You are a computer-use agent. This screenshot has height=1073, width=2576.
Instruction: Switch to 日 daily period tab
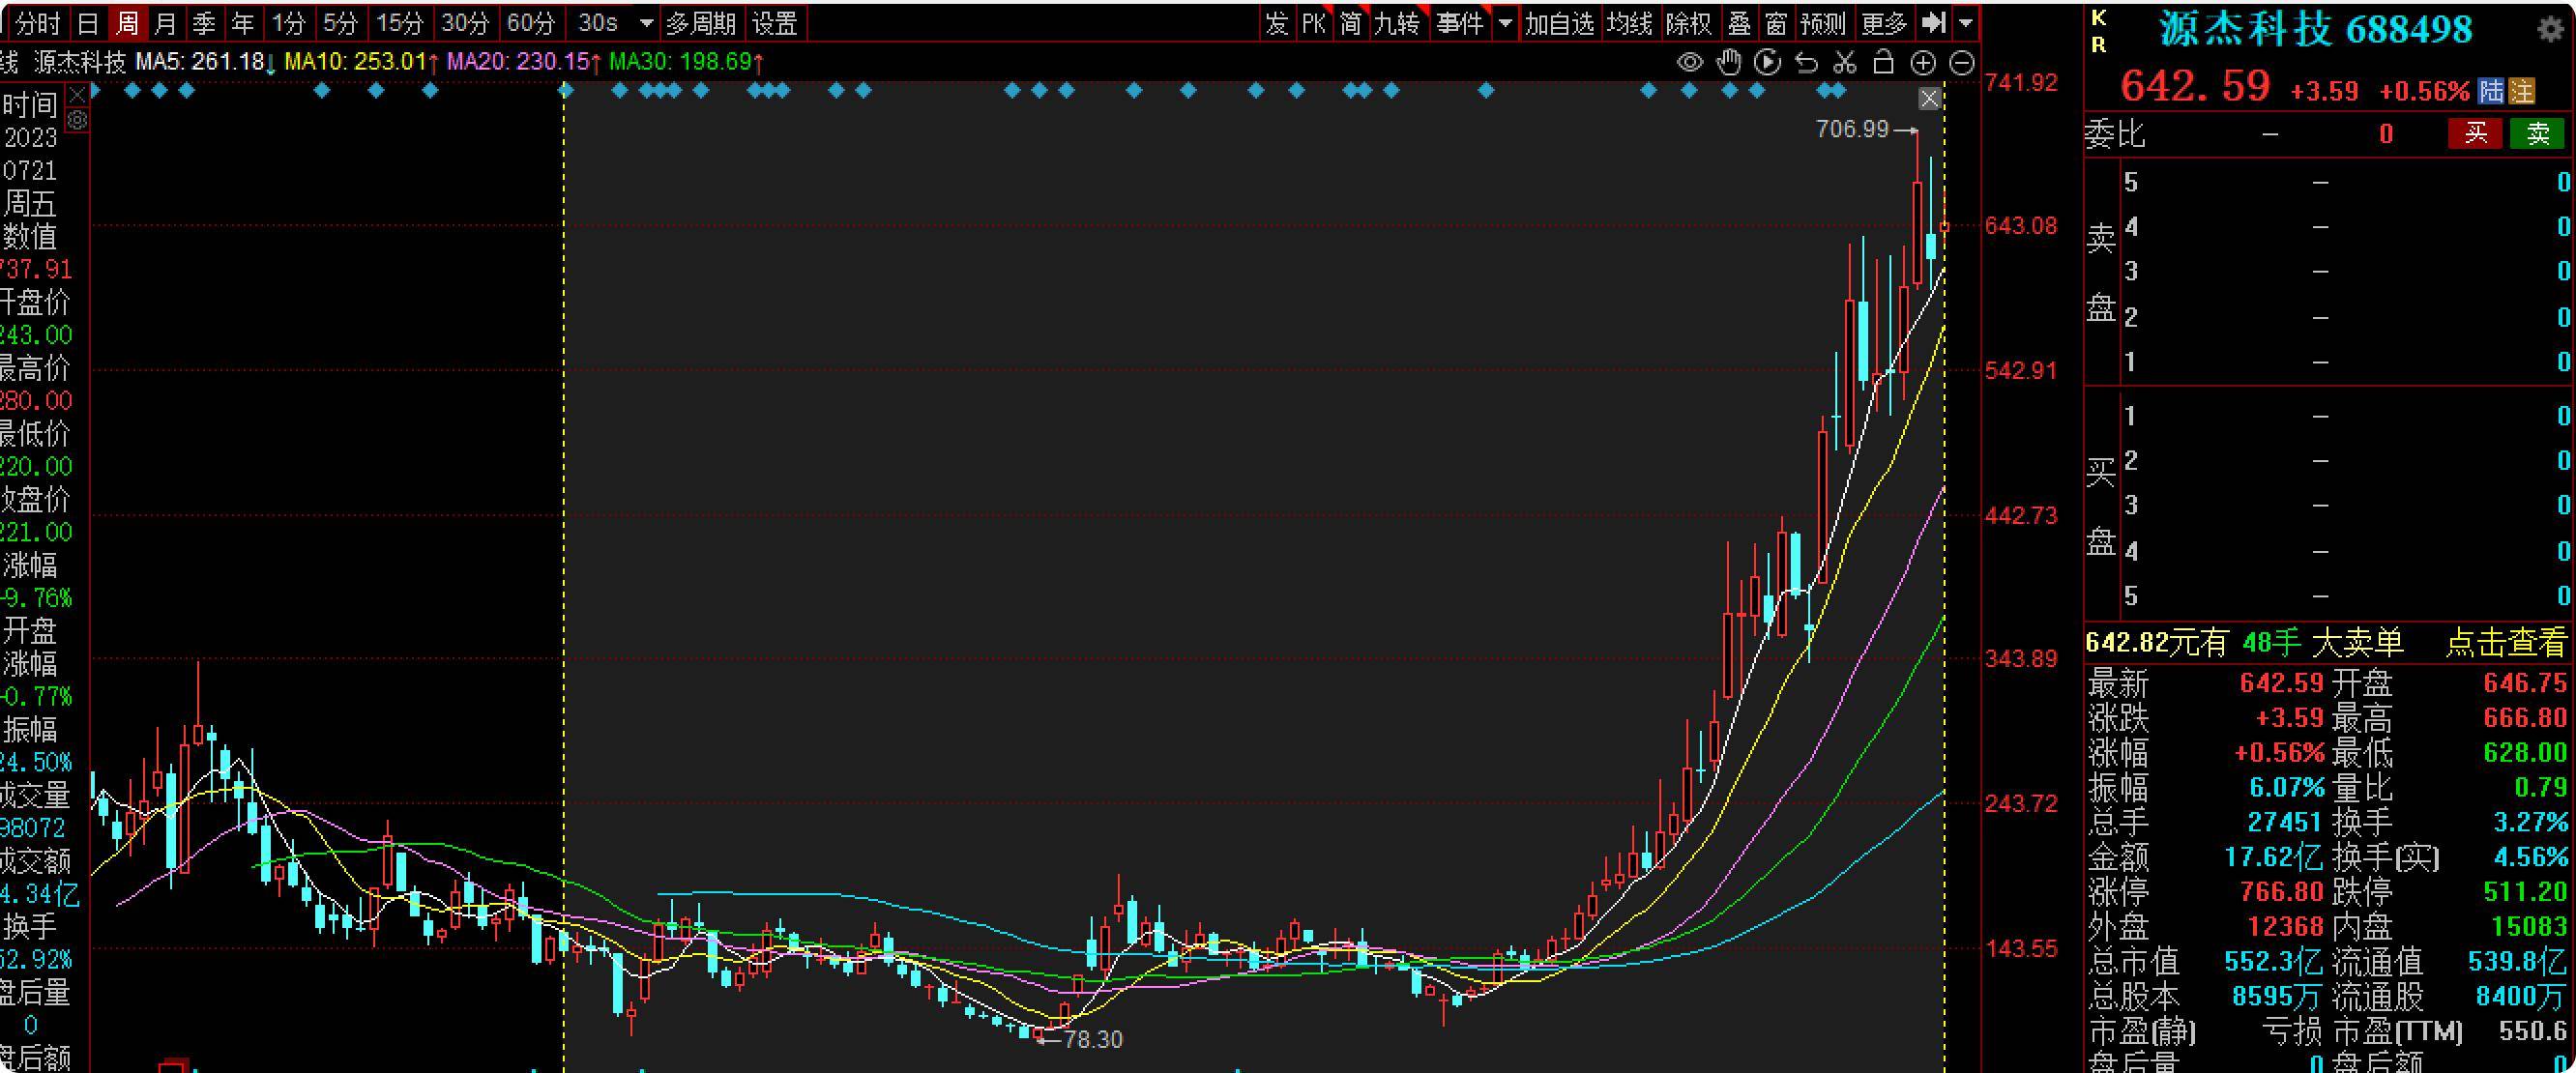click(x=88, y=22)
